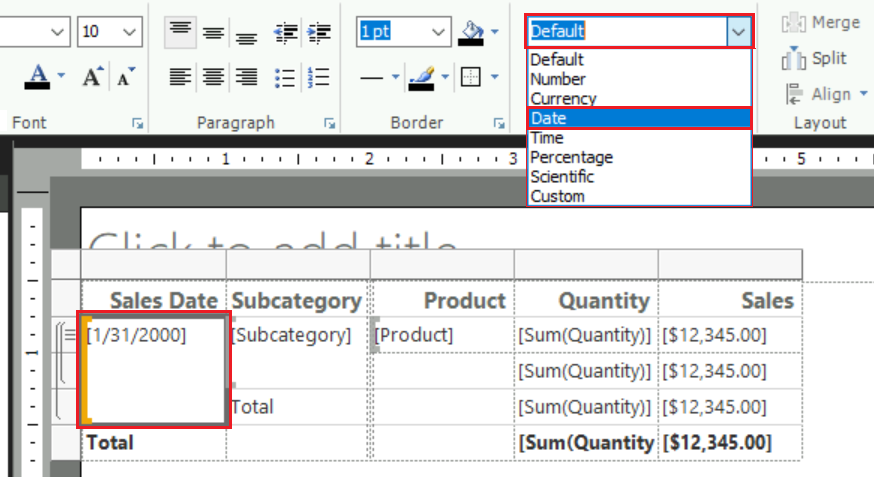This screenshot has width=874, height=477.
Task: Expand the border width 1 pt dropdown
Action: point(438,32)
